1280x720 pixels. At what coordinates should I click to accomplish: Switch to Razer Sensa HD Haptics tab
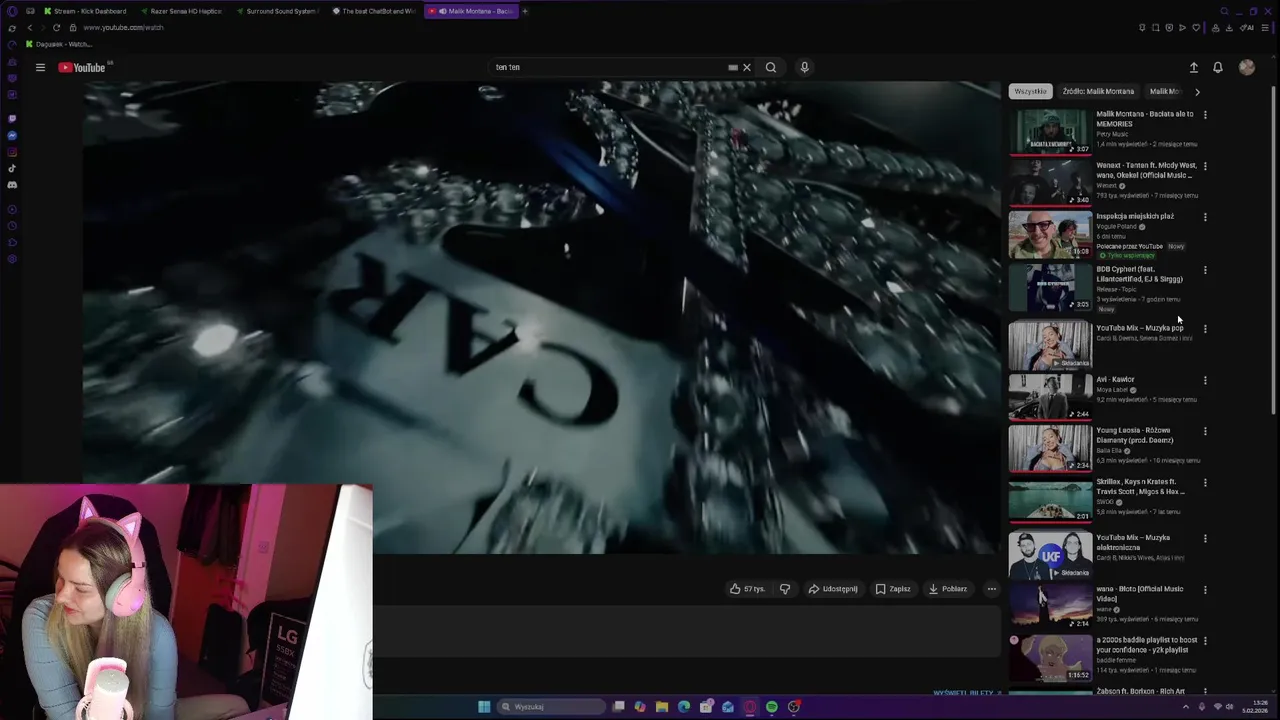181,11
